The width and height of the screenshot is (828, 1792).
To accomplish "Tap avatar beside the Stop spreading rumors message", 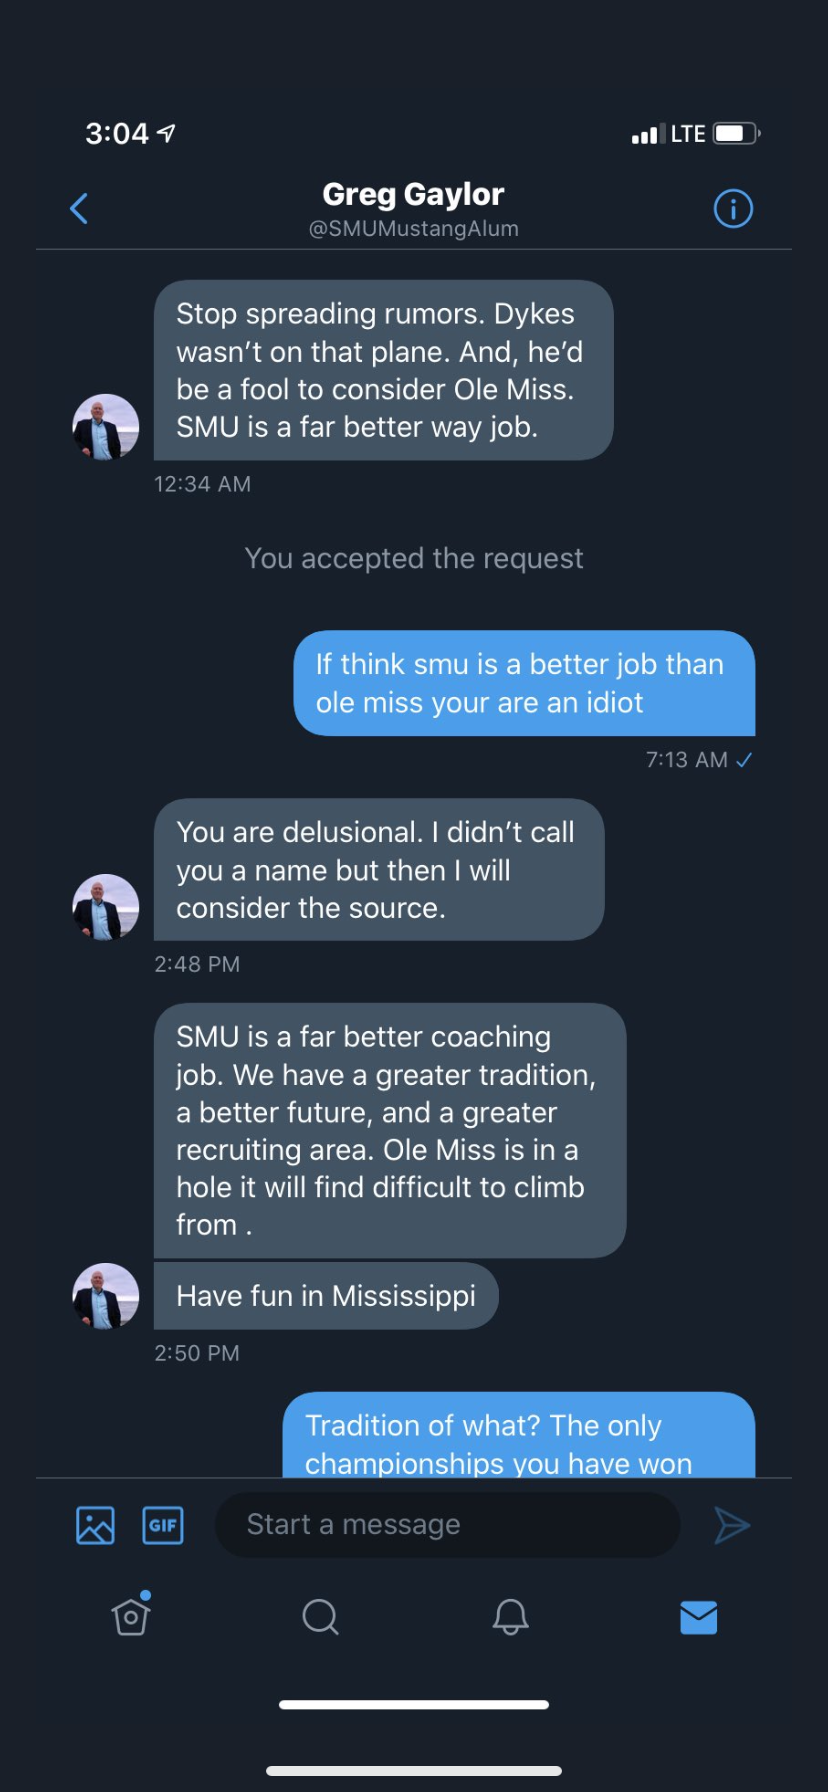I will tap(106, 427).
